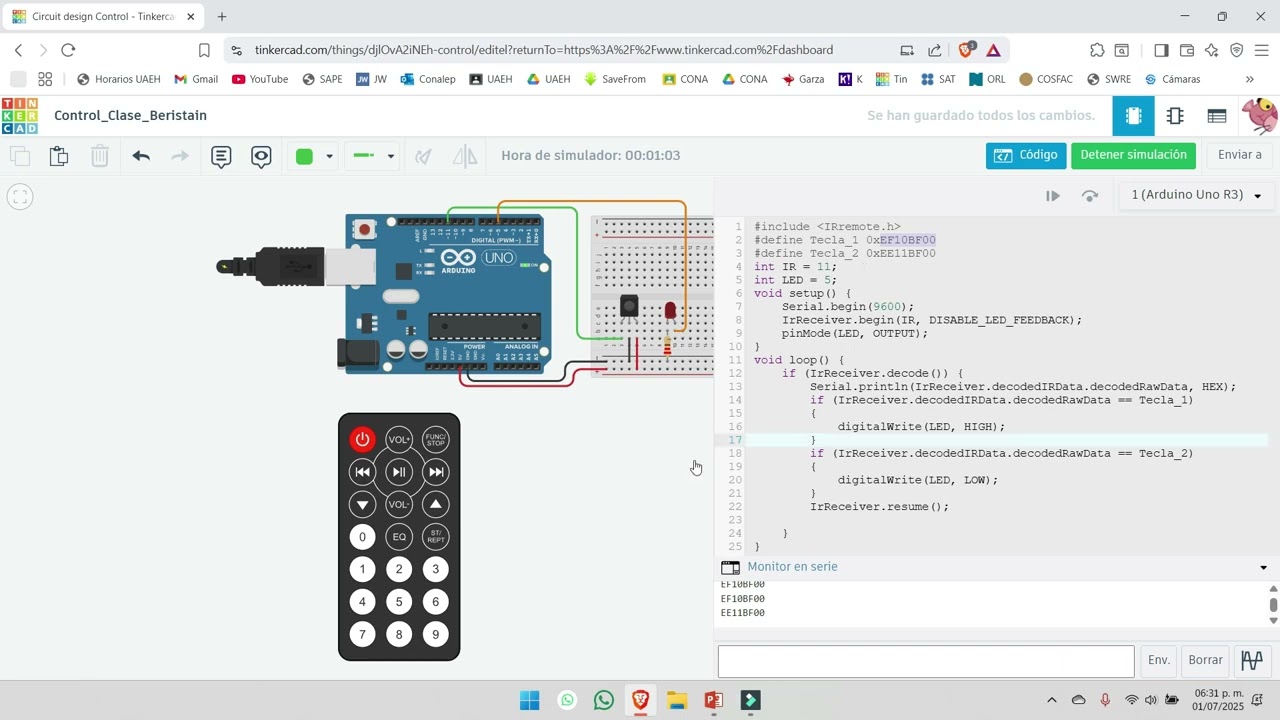Click fast-forward on the IR remote
Viewport: 1280px width, 720px height.
coord(436,472)
